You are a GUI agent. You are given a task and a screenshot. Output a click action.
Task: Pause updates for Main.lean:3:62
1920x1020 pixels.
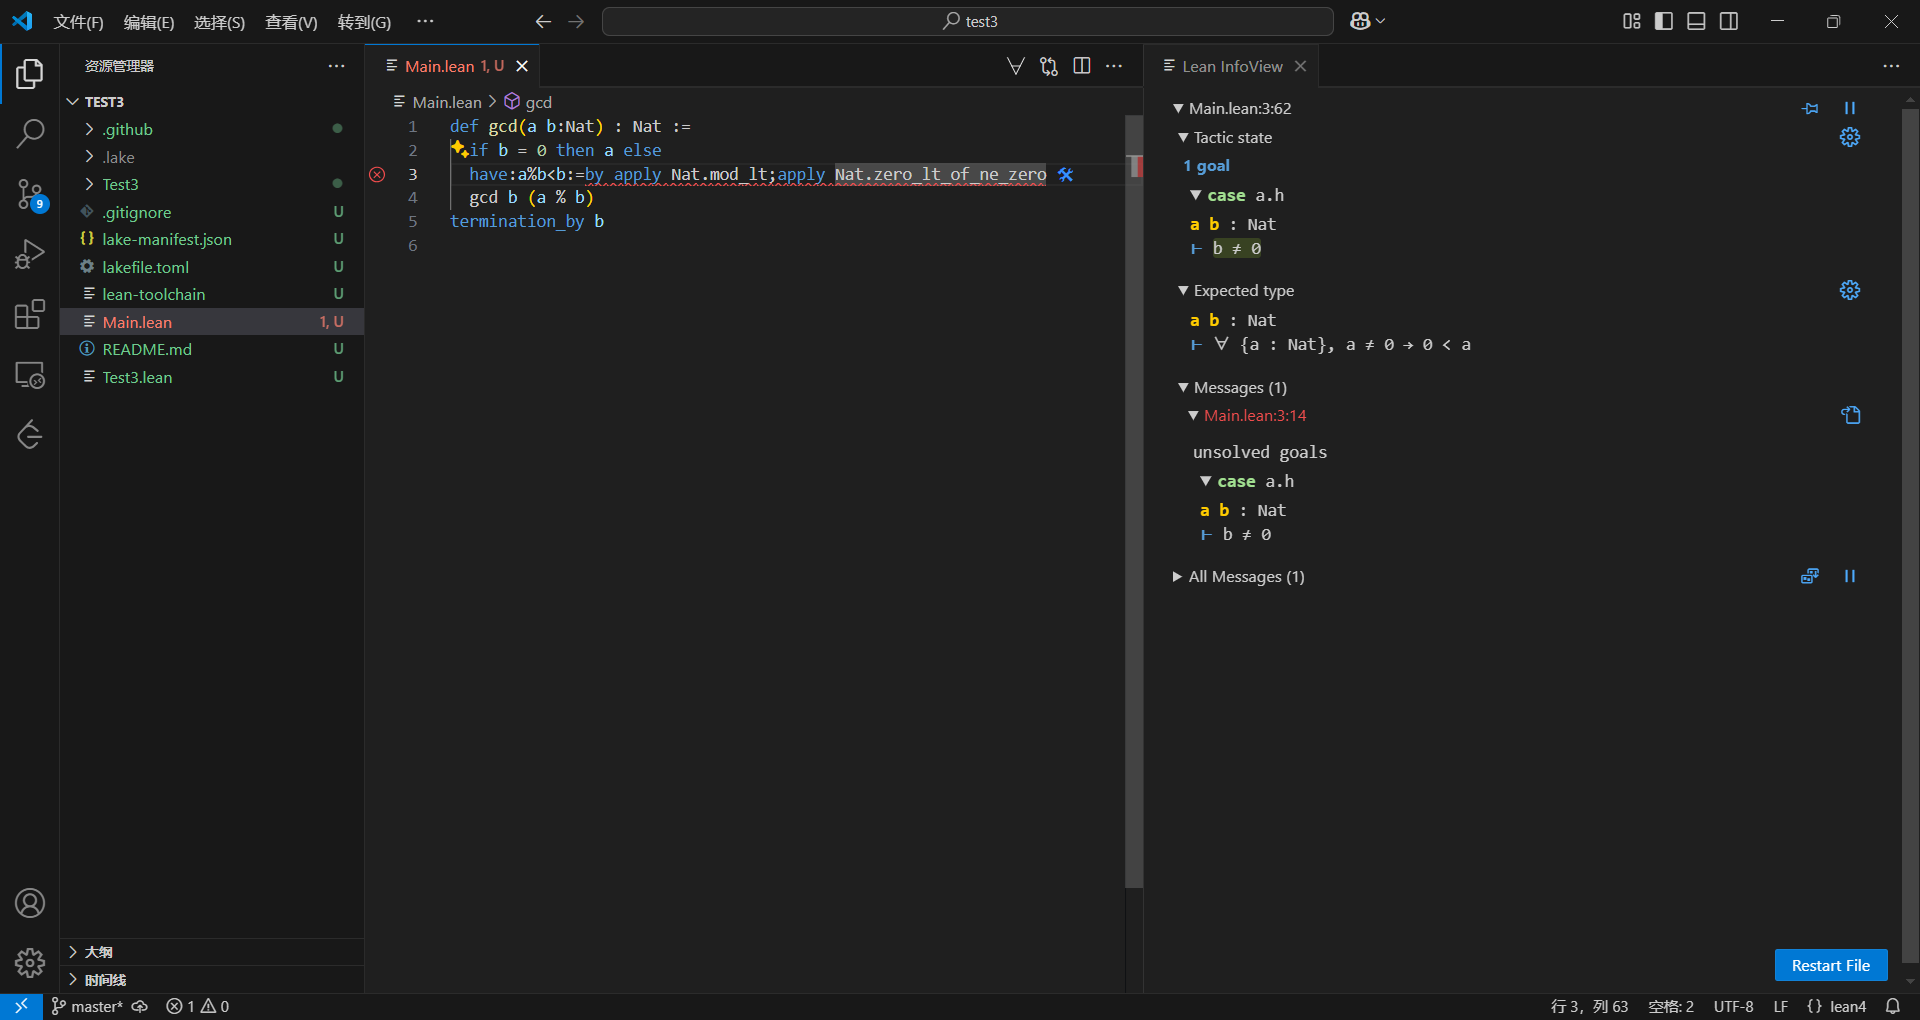click(x=1849, y=108)
